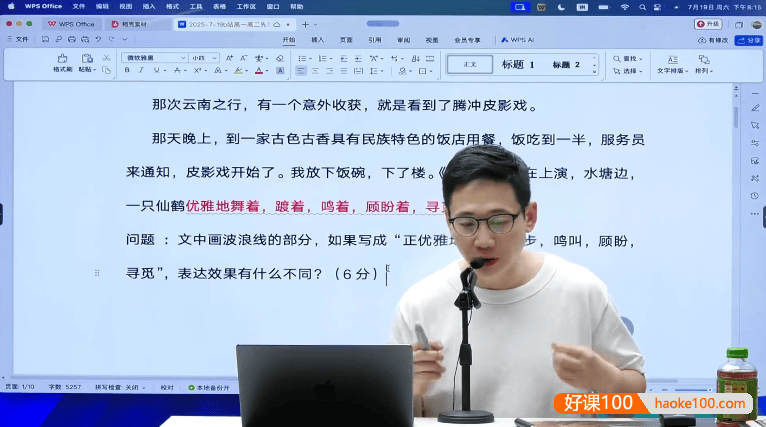This screenshot has width=766, height=427.
Task: Open spell check (拼写检查) status dropdown
Action: [x=120, y=387]
